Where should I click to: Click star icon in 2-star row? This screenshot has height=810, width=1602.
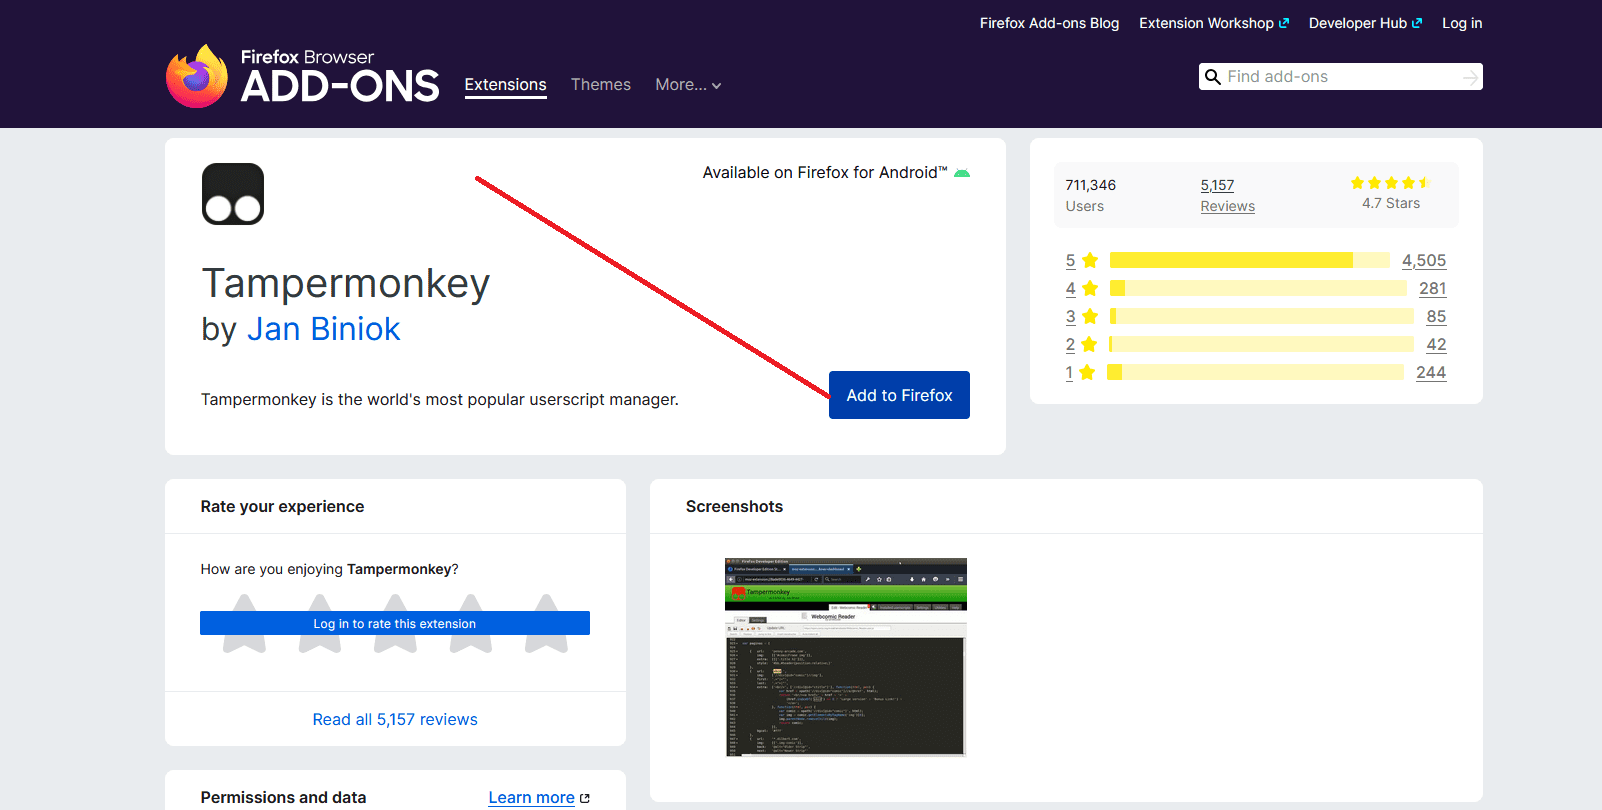(x=1089, y=344)
